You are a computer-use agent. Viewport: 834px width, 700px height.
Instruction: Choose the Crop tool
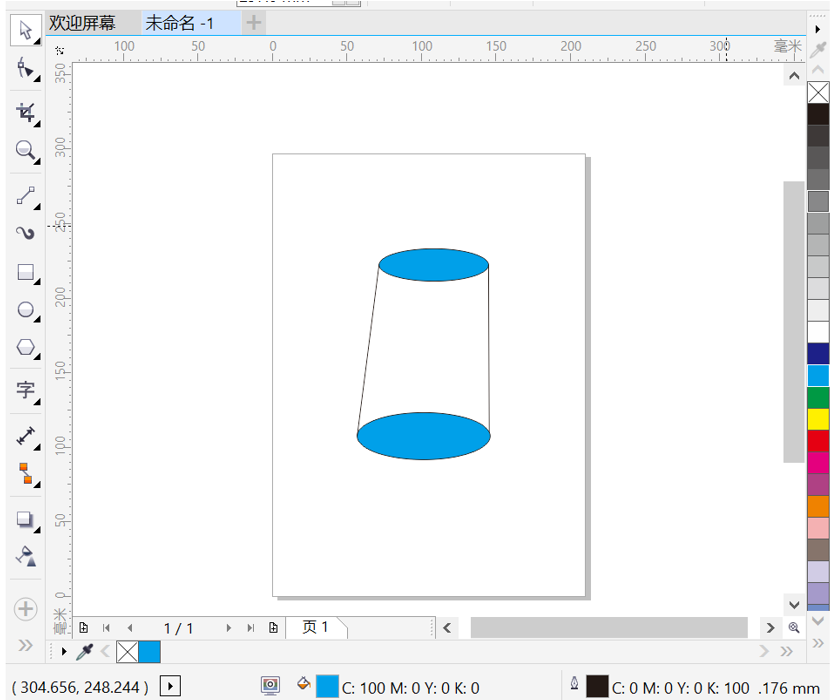(25, 111)
